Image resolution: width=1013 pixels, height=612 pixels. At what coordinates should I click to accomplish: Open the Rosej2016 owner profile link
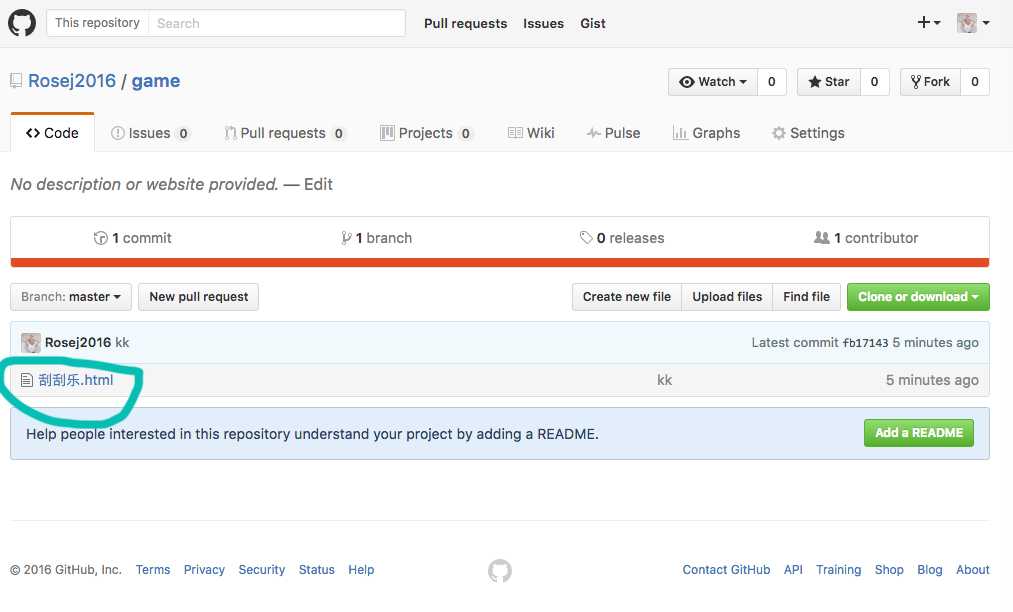coord(72,81)
